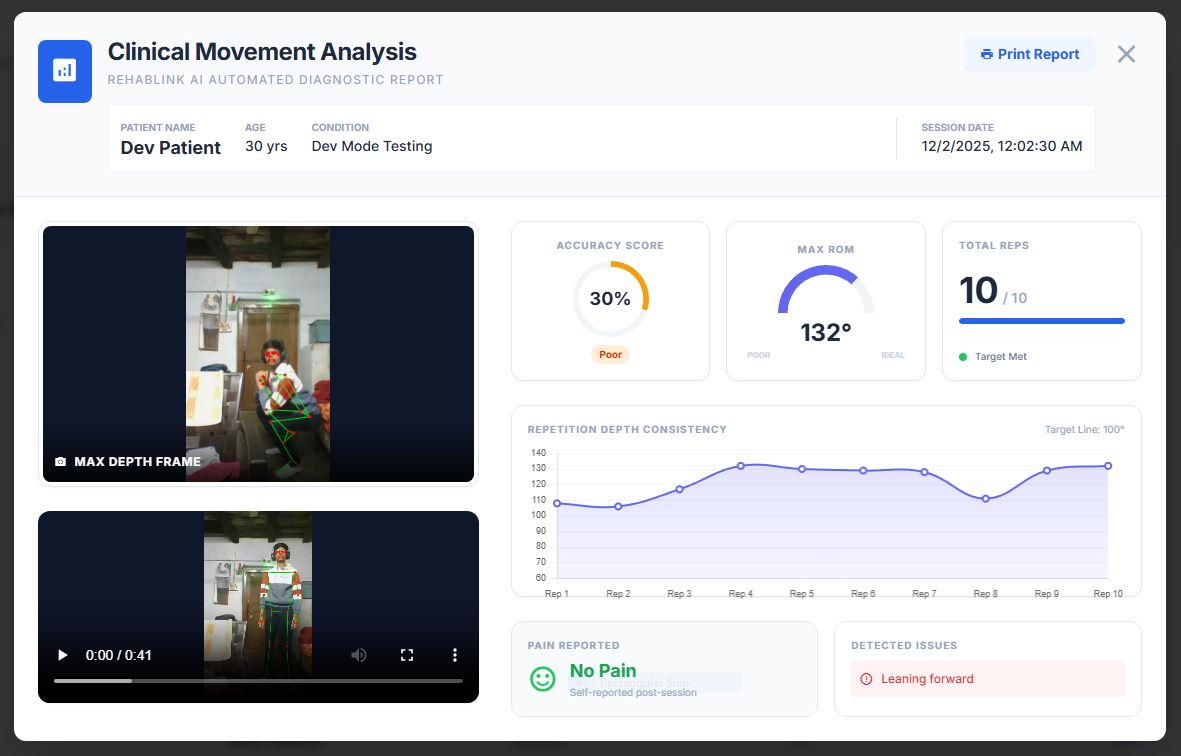Click the 30% accuracy score ring
The width and height of the screenshot is (1181, 756).
click(x=610, y=299)
